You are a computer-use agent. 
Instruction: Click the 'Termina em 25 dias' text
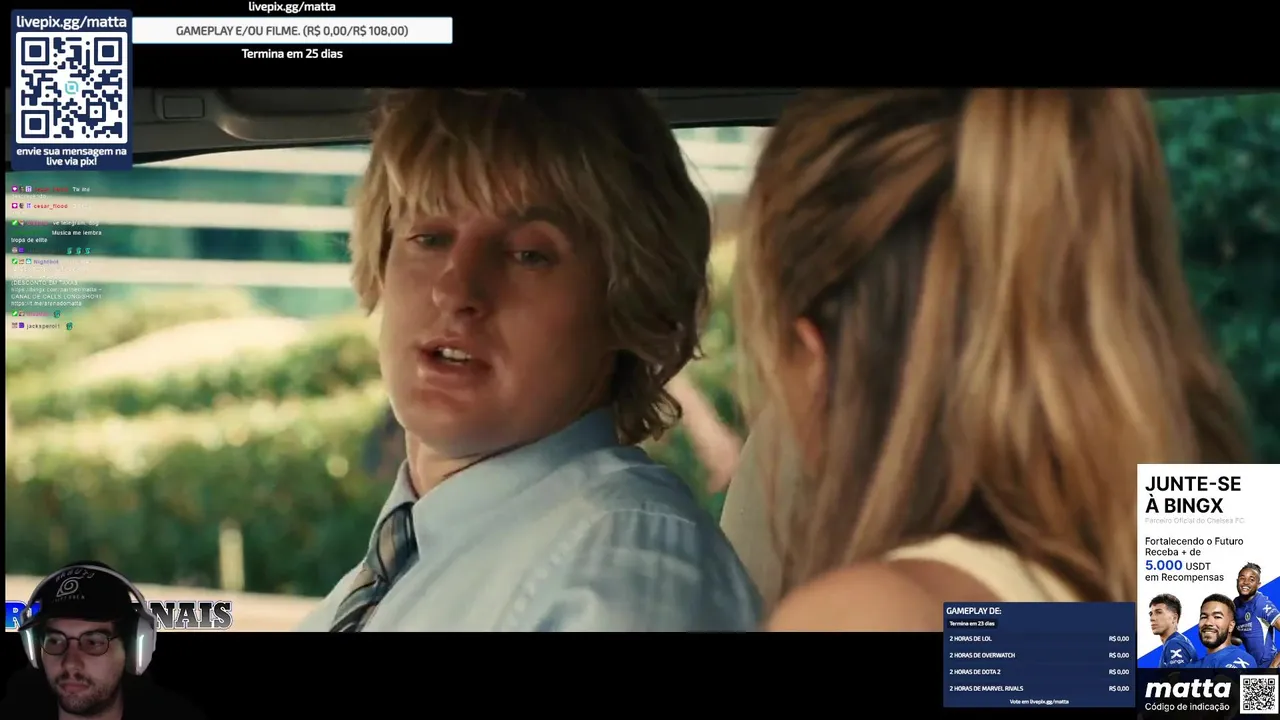(x=292, y=54)
